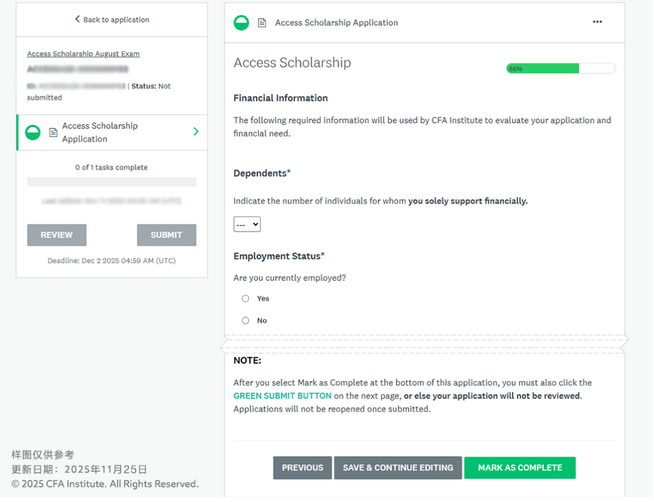Click the SUBMIT button in sidebar
654x502 pixels.
tap(166, 235)
